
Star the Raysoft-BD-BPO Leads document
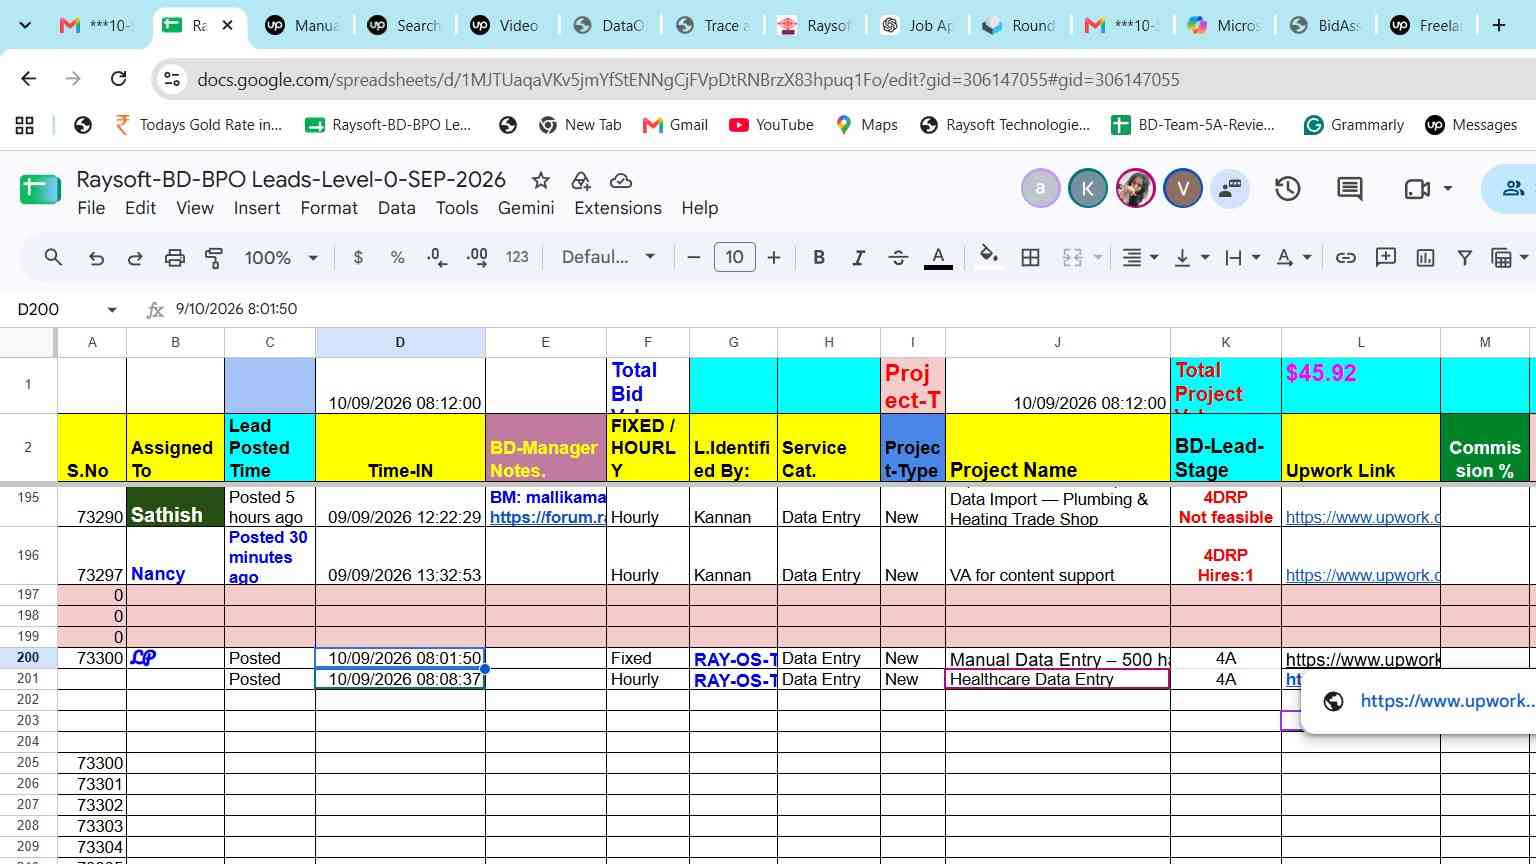[541, 181]
